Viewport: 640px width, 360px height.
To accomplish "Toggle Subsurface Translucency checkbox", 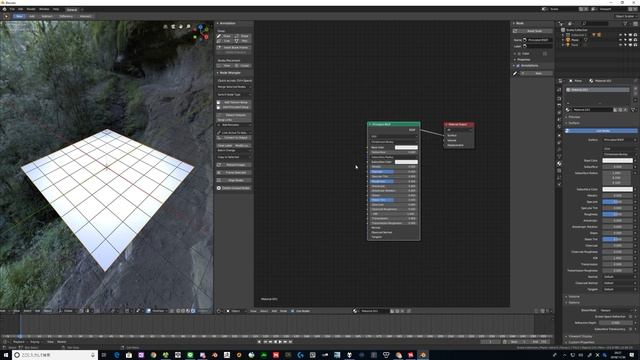I will point(631,329).
